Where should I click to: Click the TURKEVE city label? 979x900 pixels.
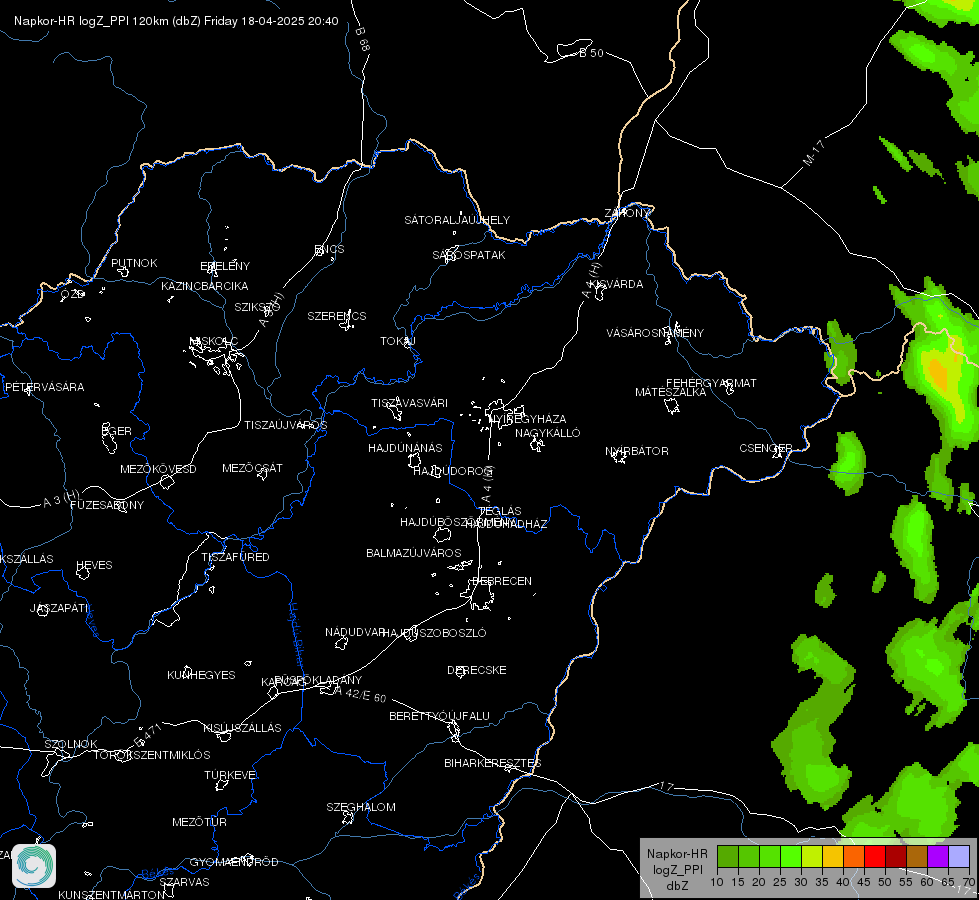click(x=230, y=774)
